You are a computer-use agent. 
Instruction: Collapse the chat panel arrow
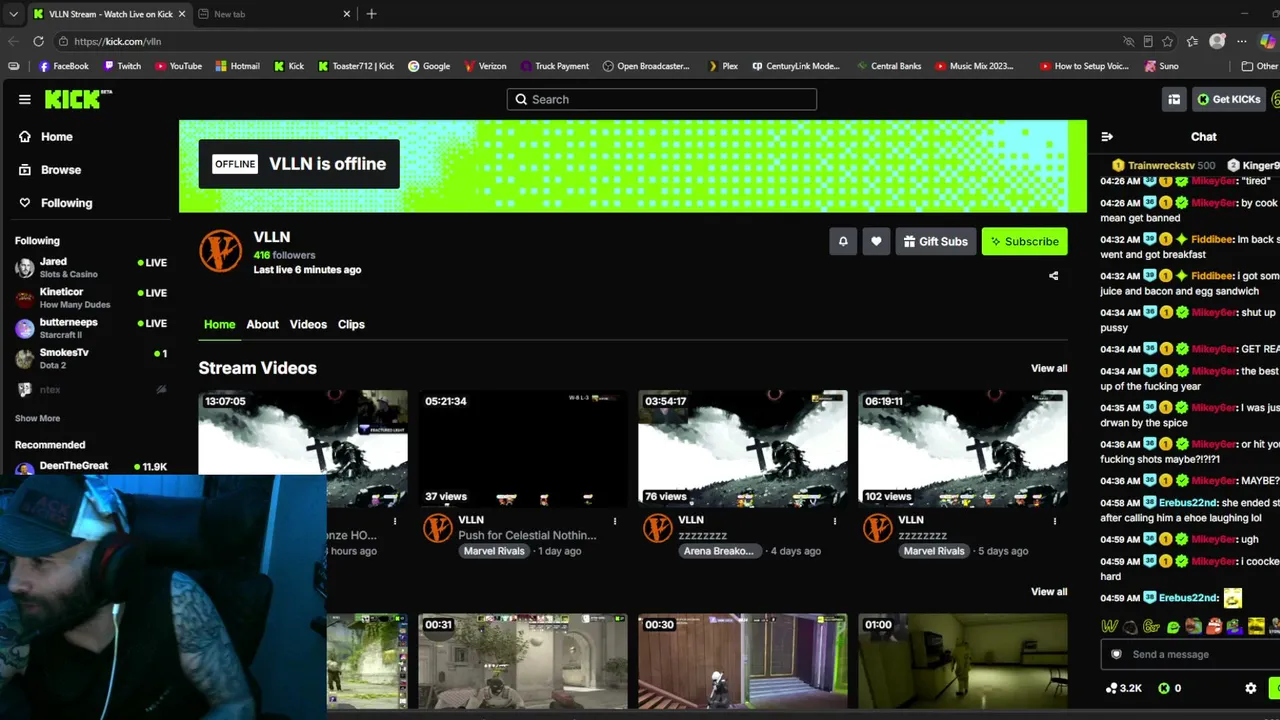point(1107,137)
